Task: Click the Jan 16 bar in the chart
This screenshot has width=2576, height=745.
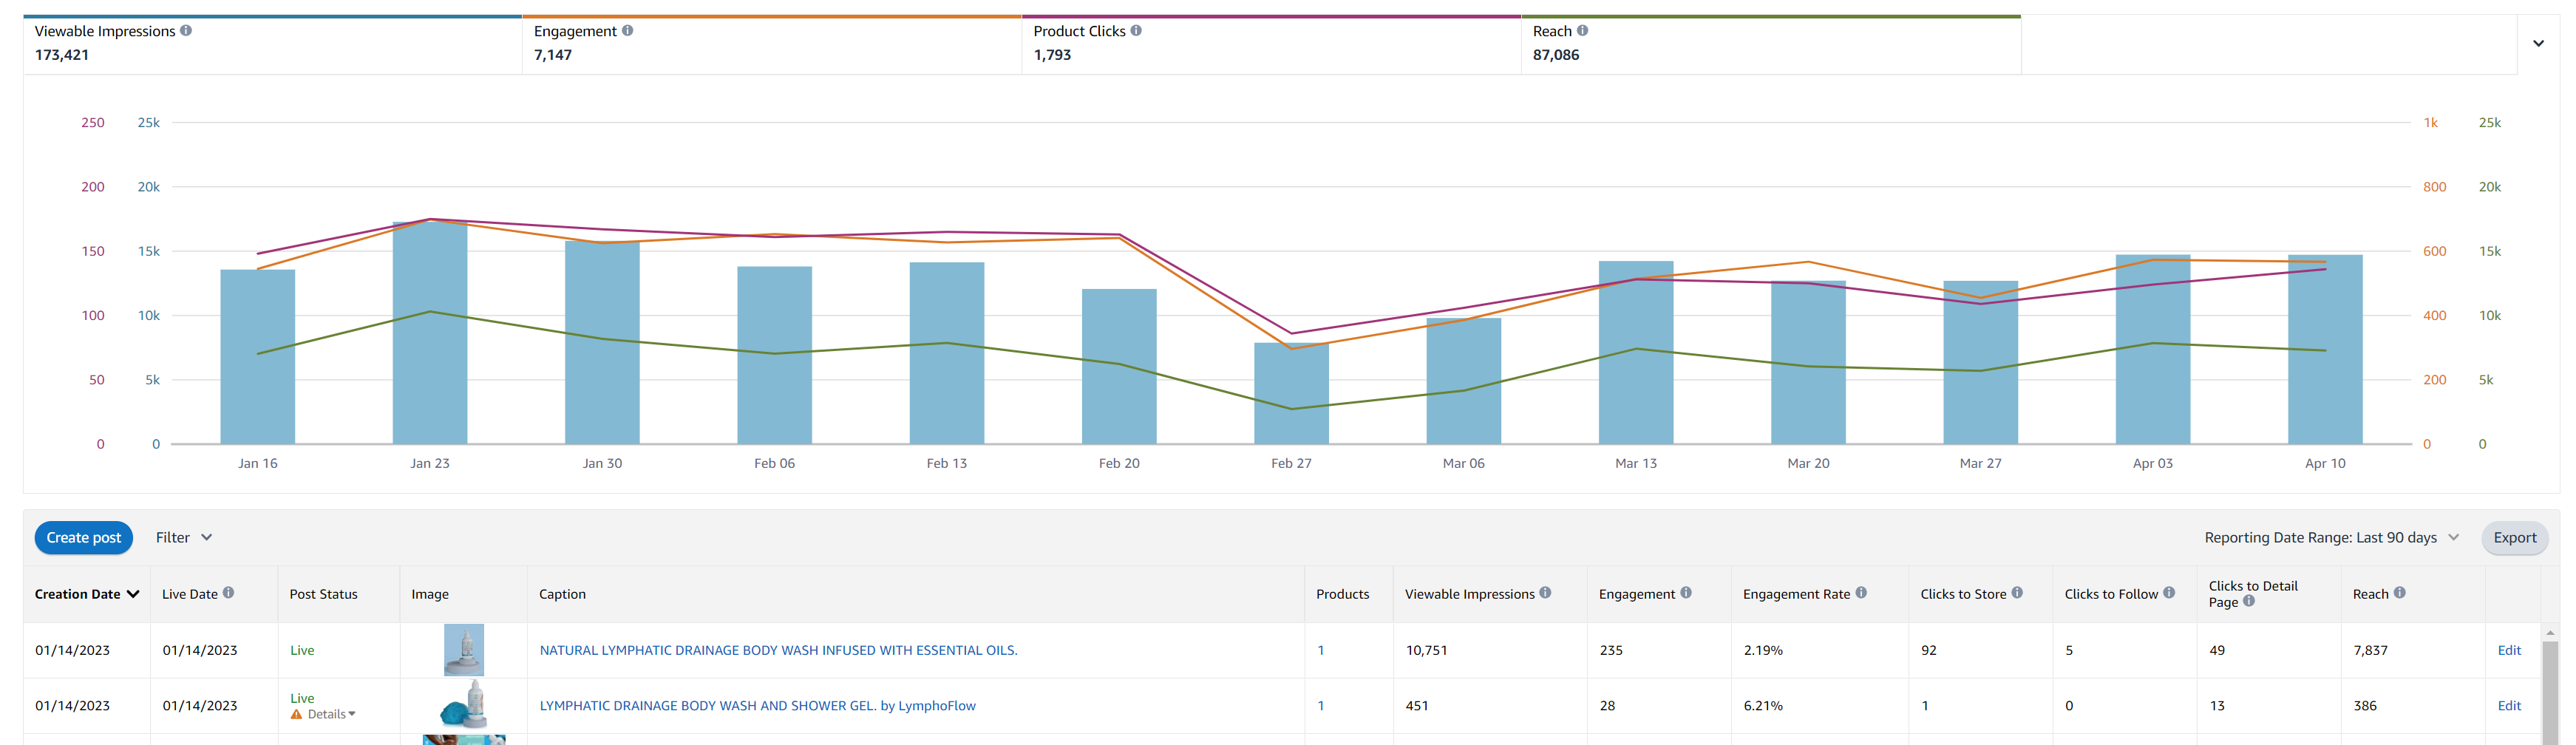Action: pos(258,356)
